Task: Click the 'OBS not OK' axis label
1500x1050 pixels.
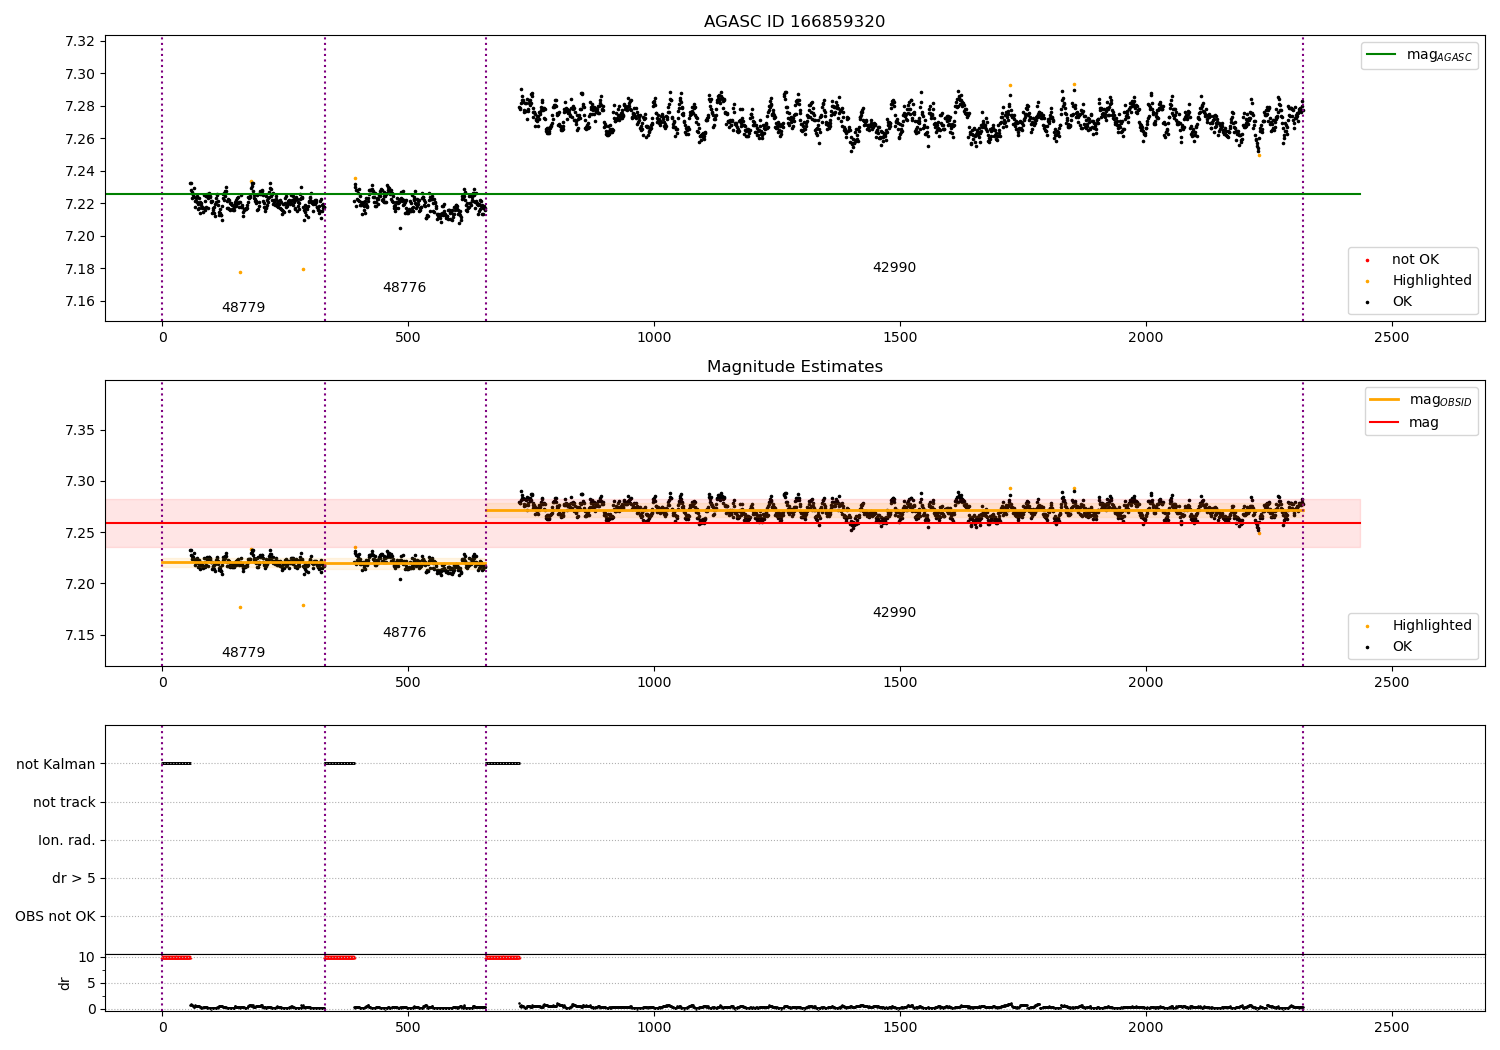Action: 55,916
